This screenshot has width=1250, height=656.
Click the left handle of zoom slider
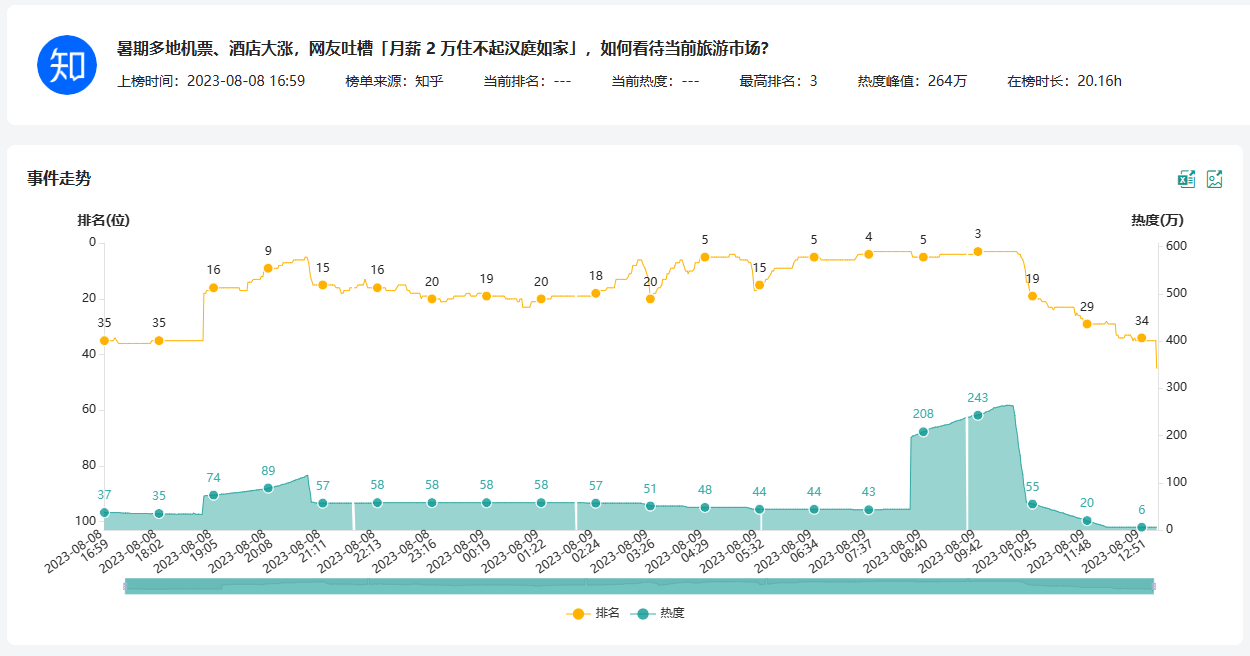click(x=125, y=585)
